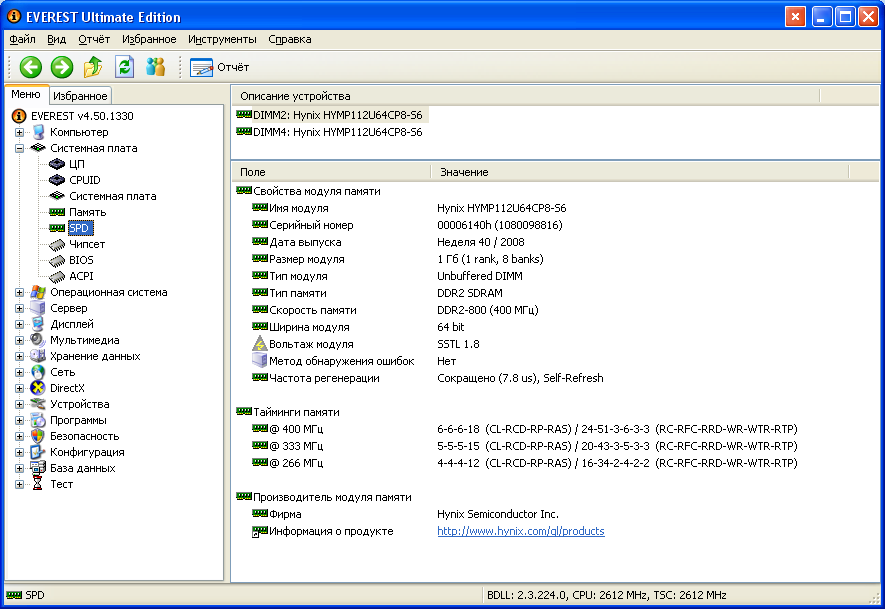The image size is (885, 609).
Task: Click the Значение column header
Action: (640, 172)
